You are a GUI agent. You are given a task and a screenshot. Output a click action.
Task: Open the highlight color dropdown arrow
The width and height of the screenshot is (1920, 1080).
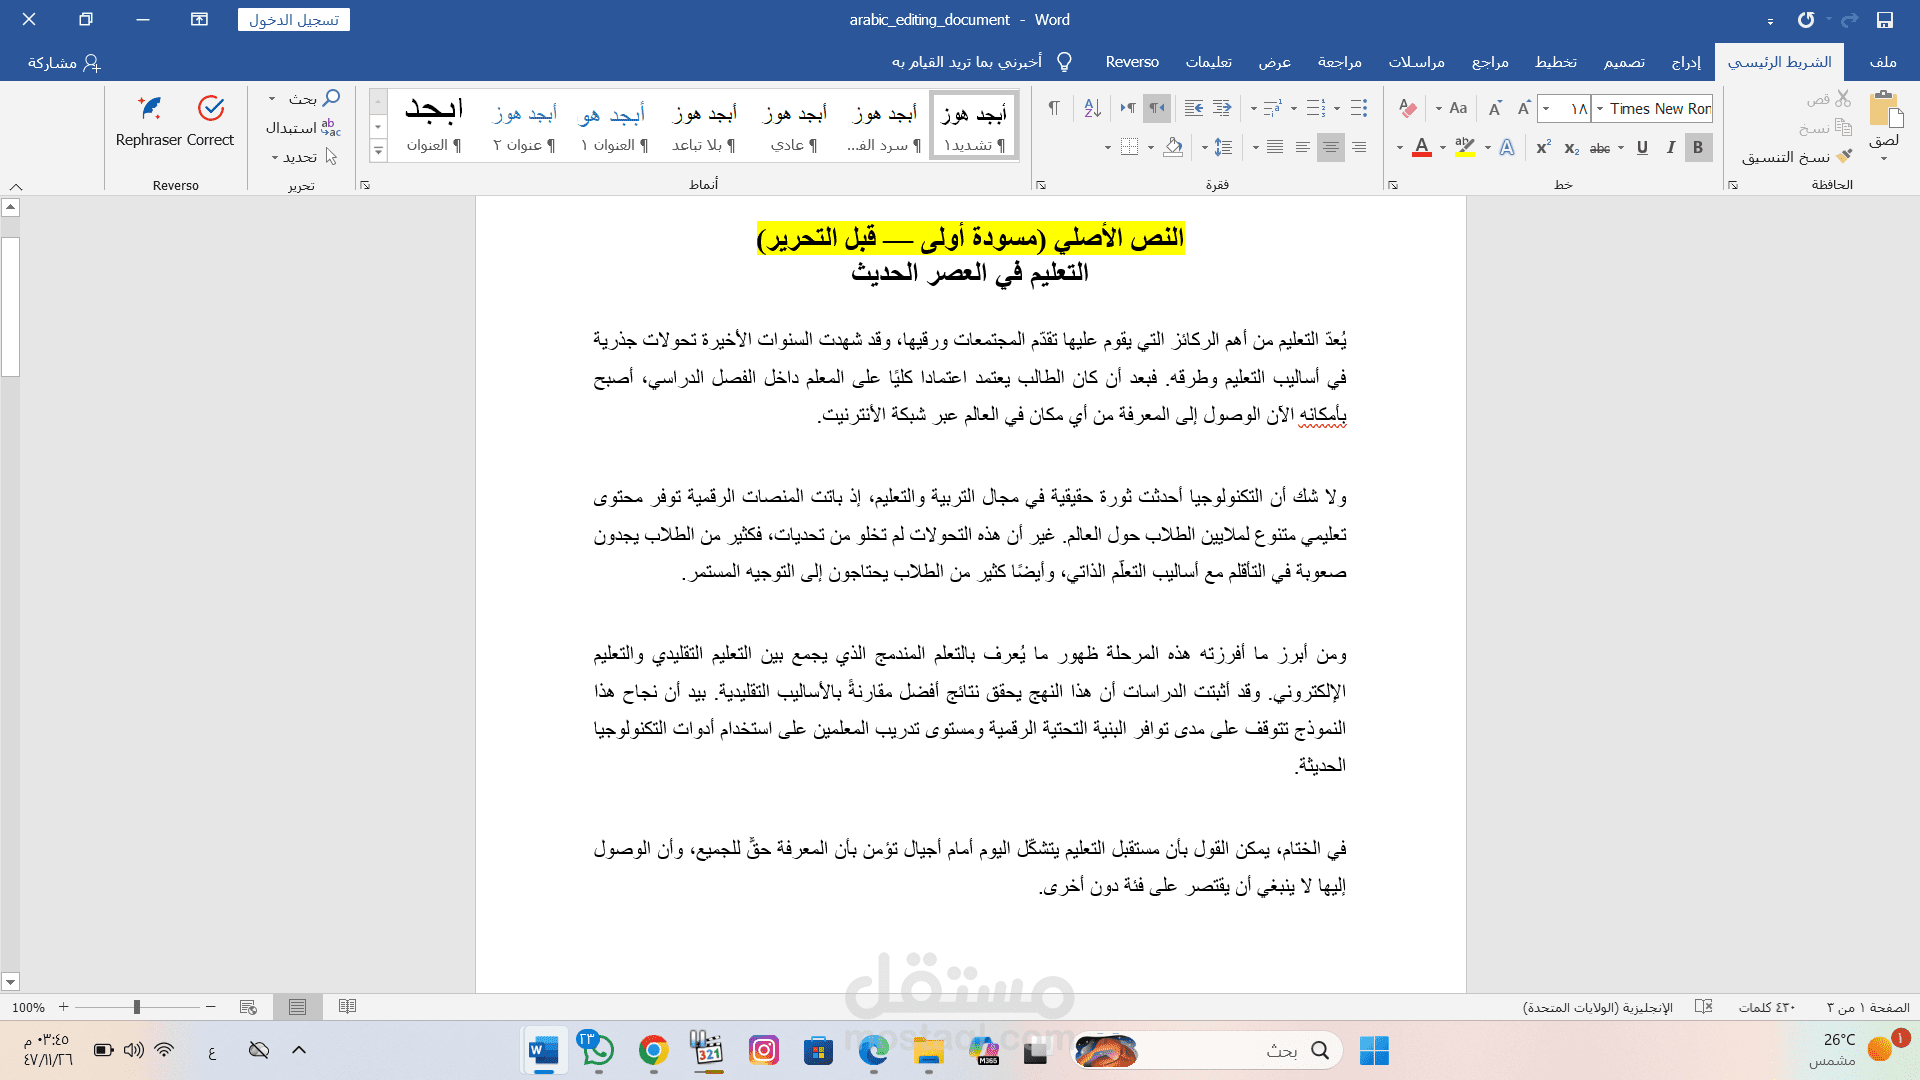(x=1443, y=148)
